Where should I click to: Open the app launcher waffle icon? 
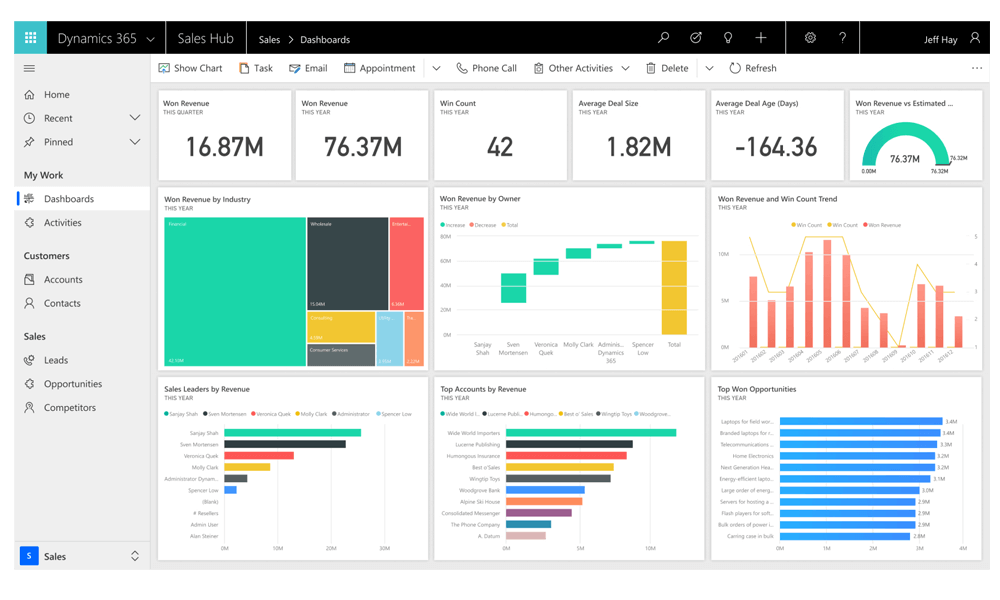[30, 38]
